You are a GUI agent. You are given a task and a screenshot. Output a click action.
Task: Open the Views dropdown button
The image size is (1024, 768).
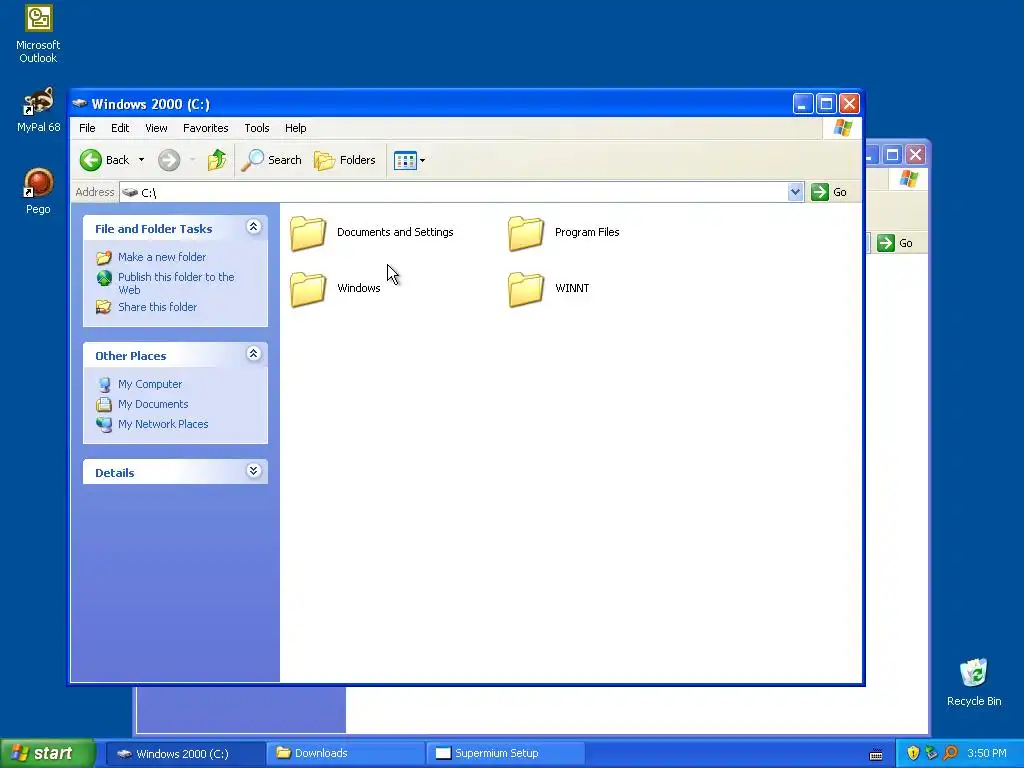coord(409,160)
